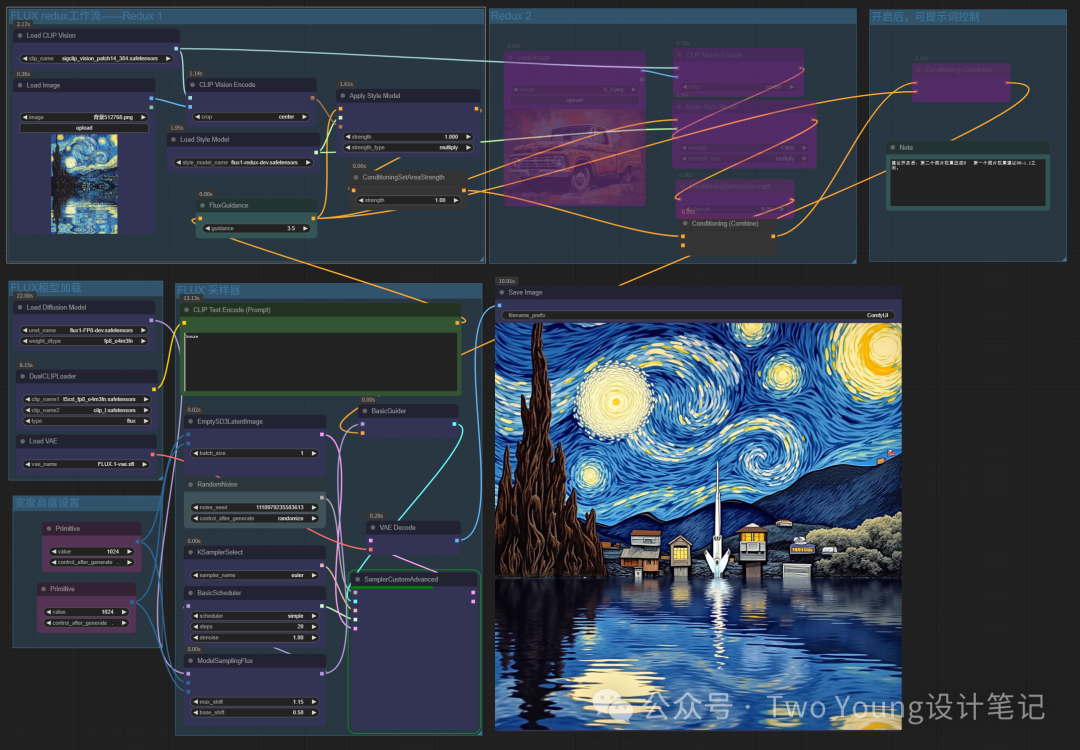Screen dimensions: 1080x750
Task: Adjust the Apply Style Model strength value 1.000
Action: 408,136
